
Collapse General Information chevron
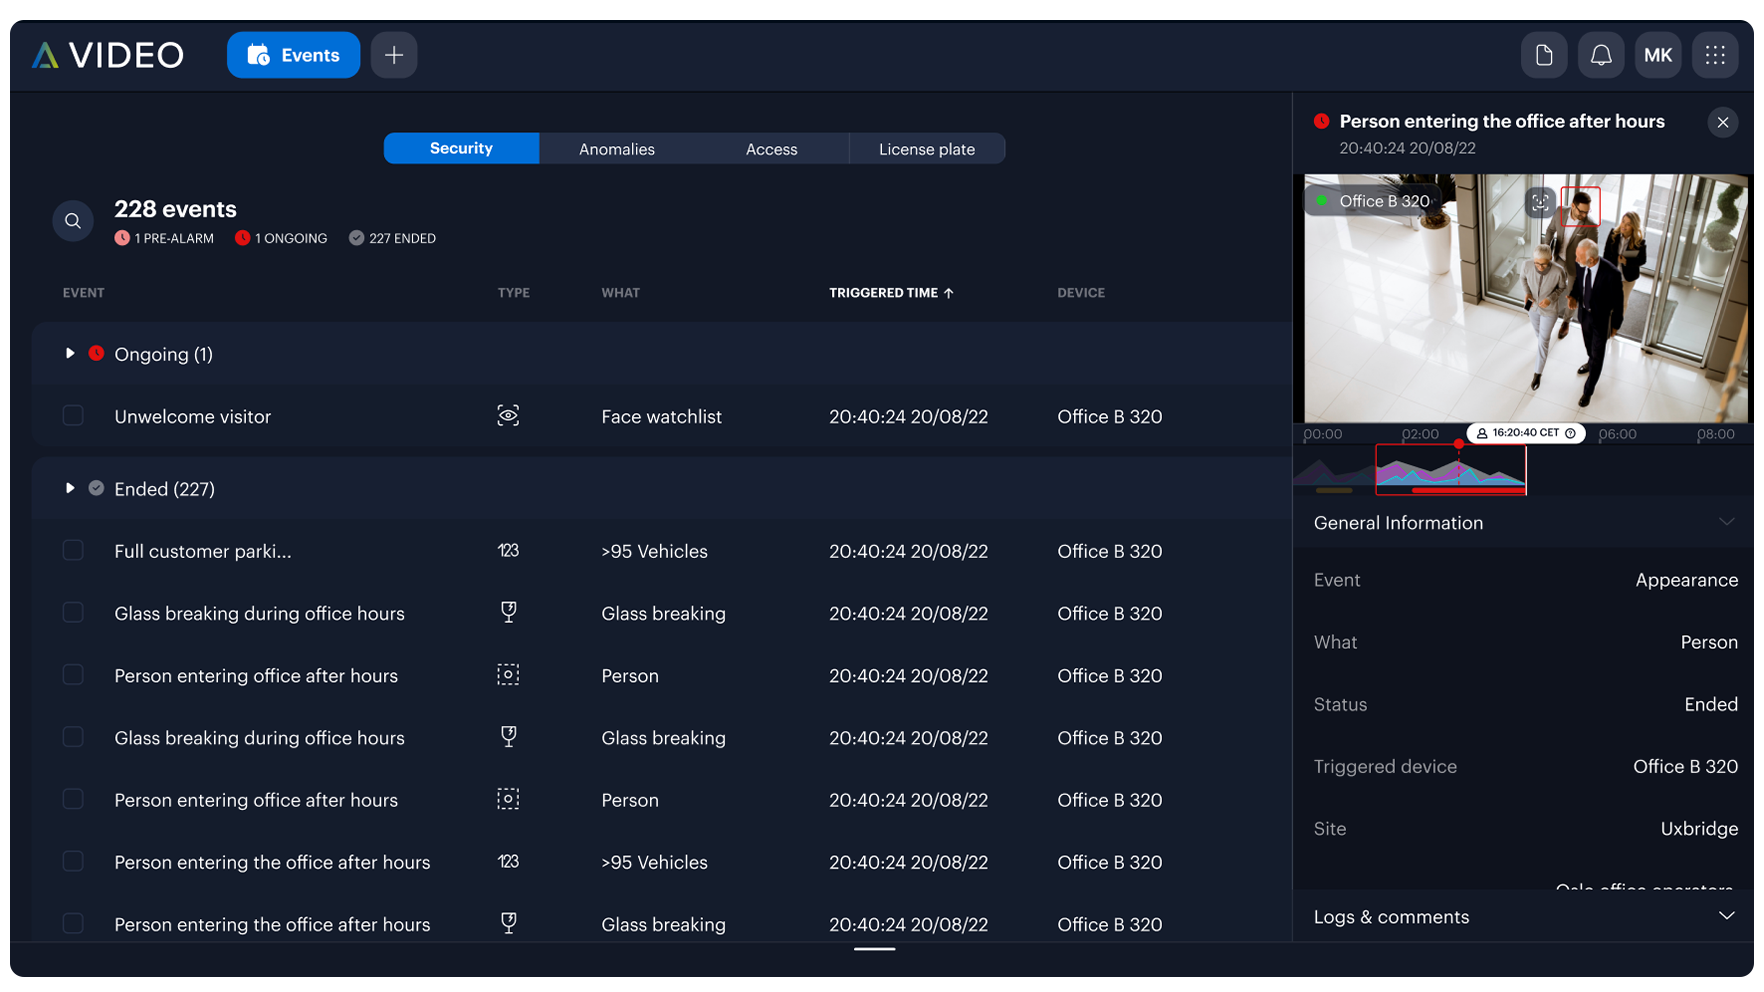1726,522
